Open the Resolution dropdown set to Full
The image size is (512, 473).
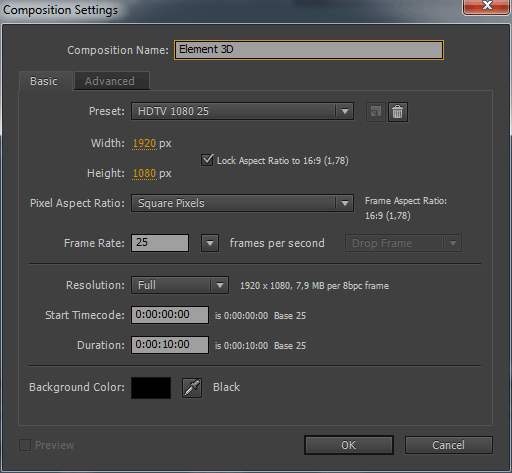point(180,285)
